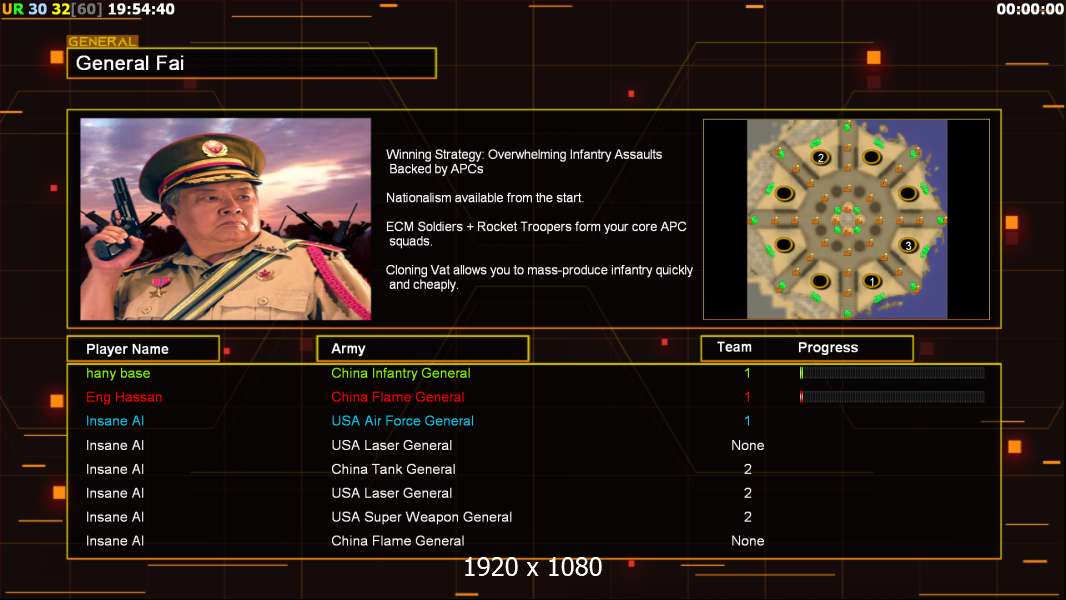Click team value in the China Tank General row
This screenshot has width=1066, height=600.
point(747,469)
